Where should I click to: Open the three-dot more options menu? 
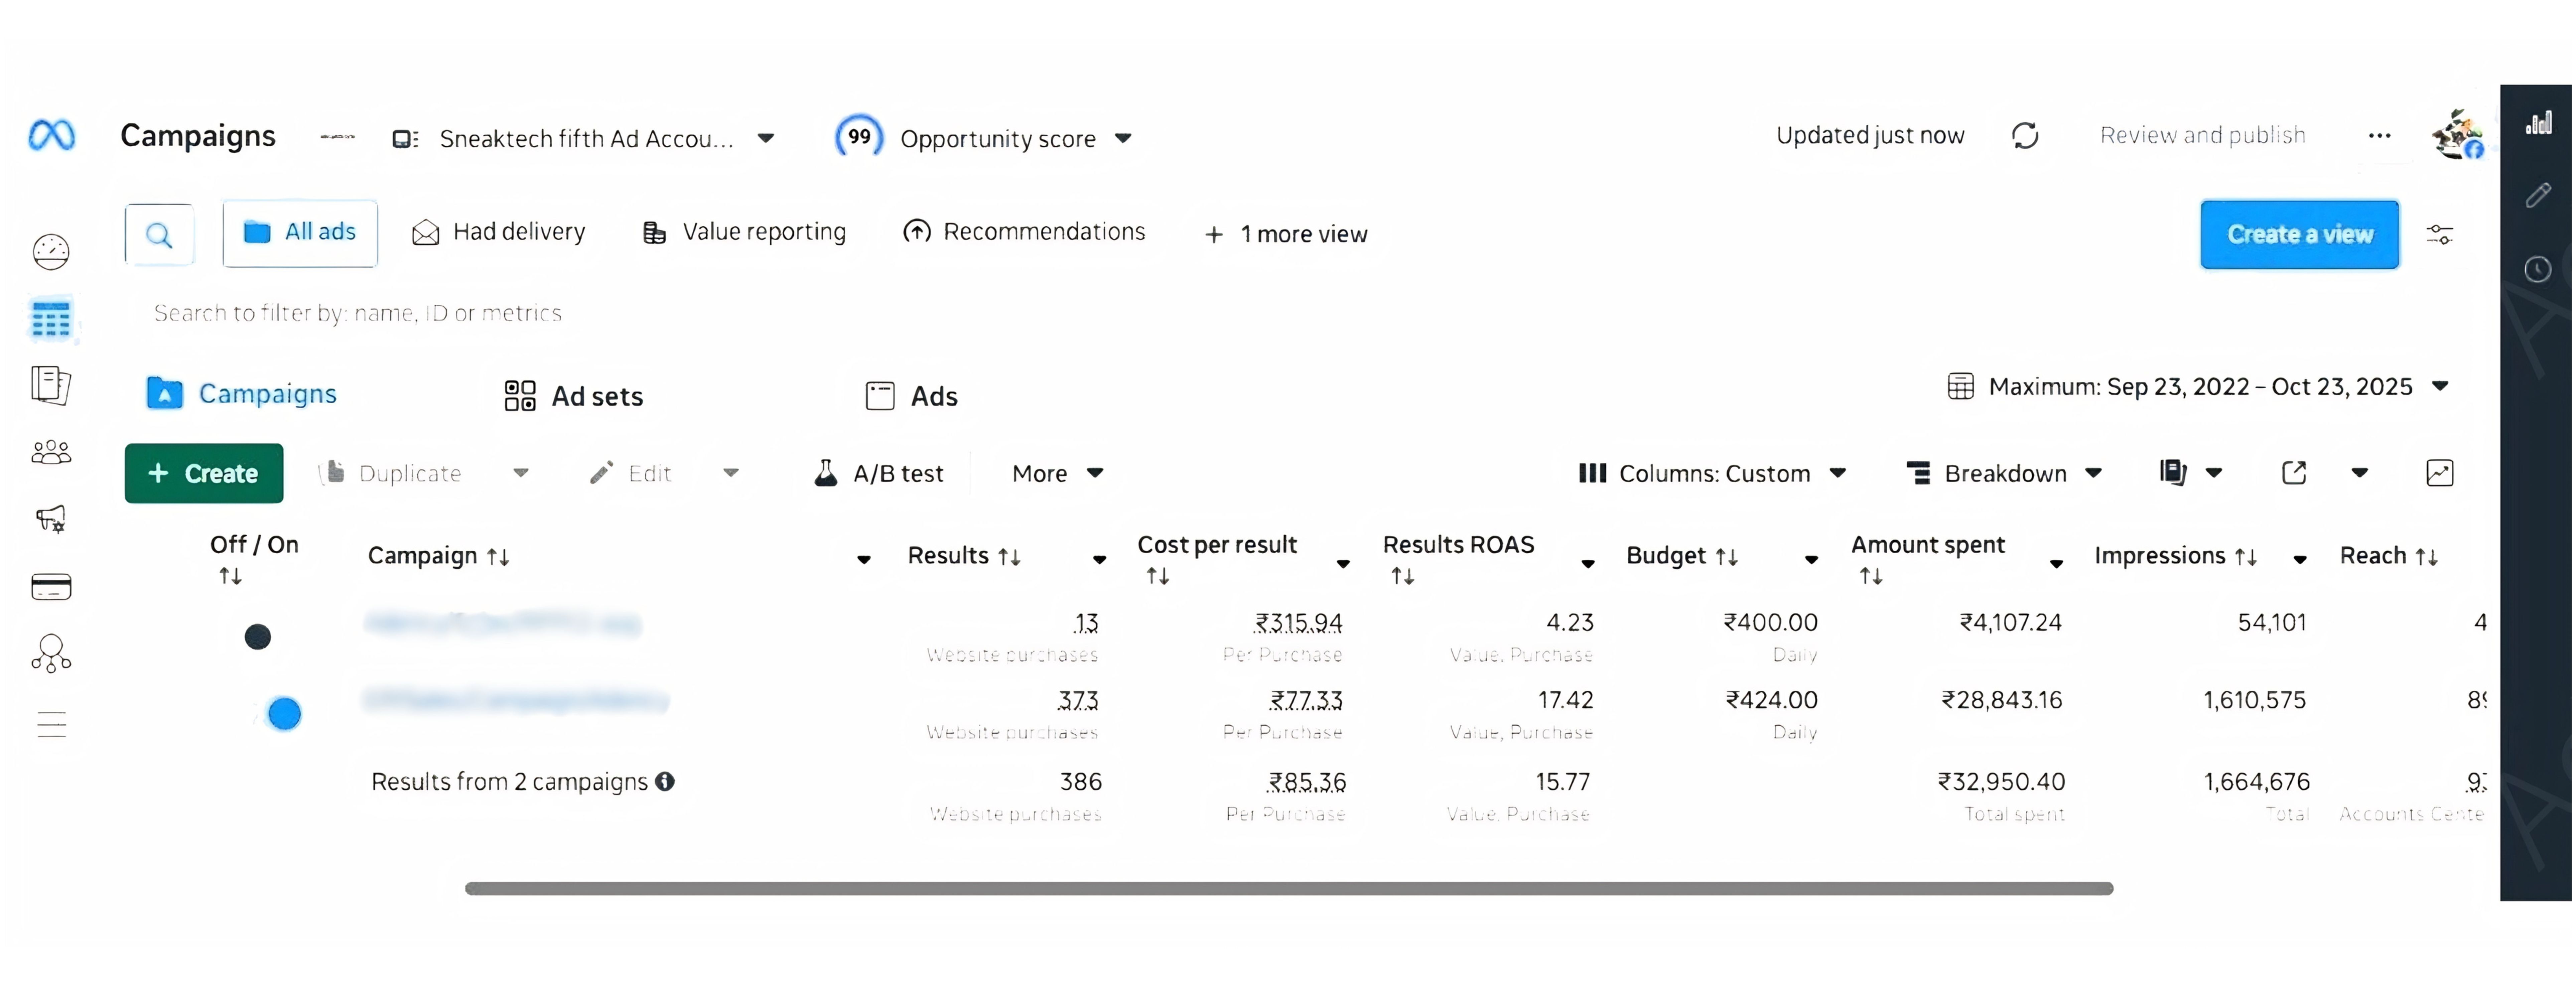click(x=2380, y=136)
